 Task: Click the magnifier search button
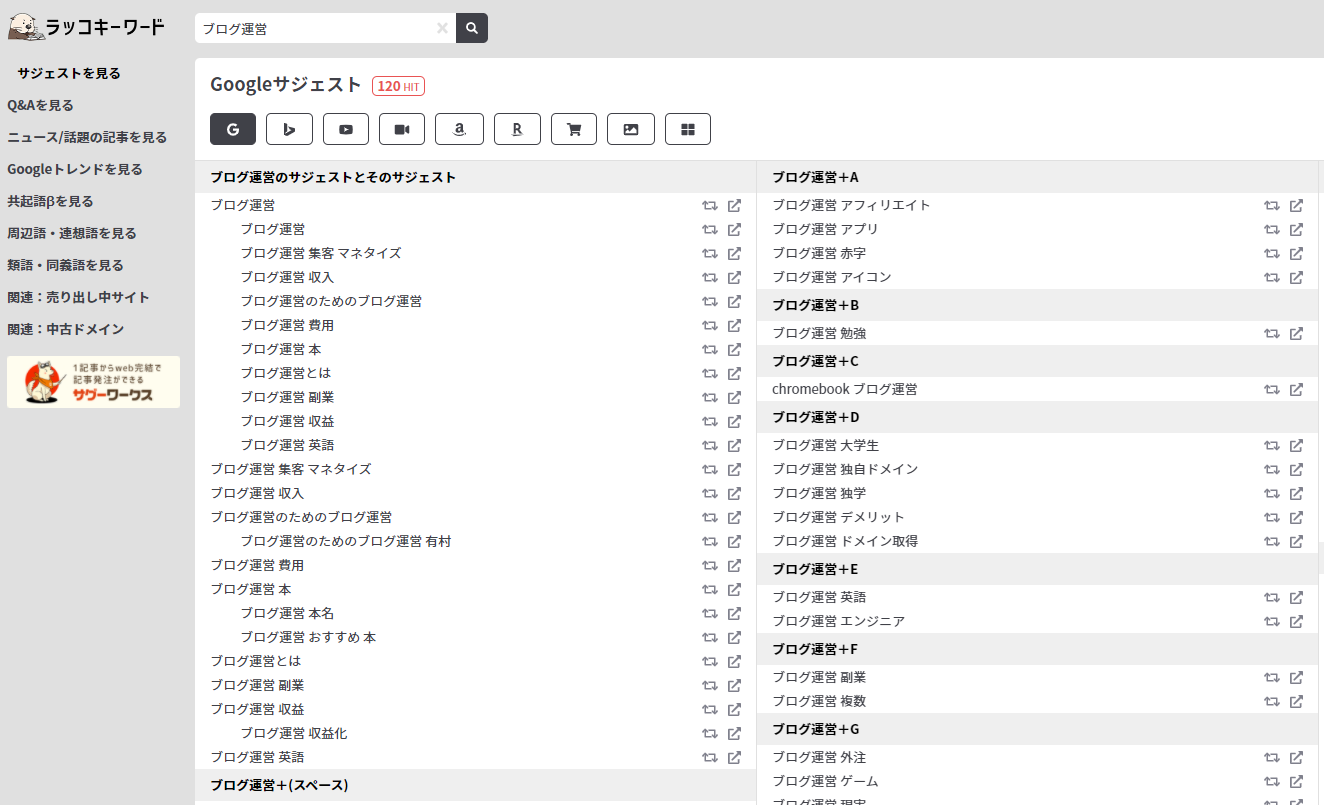[471, 28]
